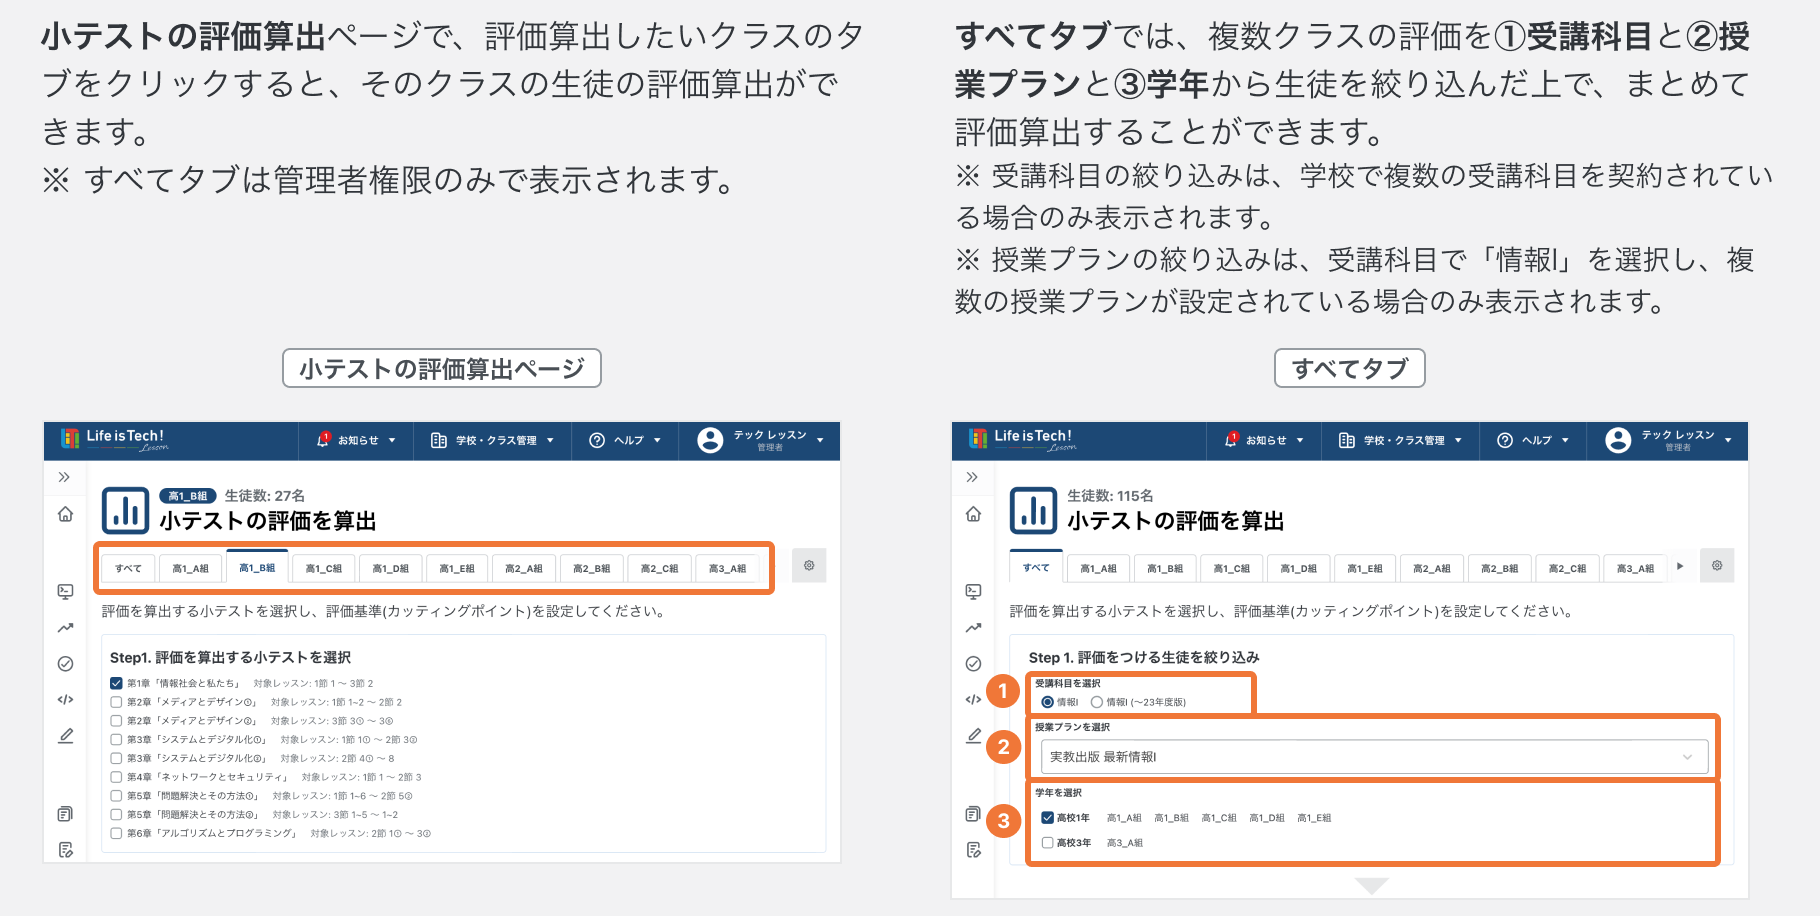Screen dimensions: 1820x916
Task: Uncheck 第1章「情報社会と私たち」 checkbox
Action: (x=116, y=683)
